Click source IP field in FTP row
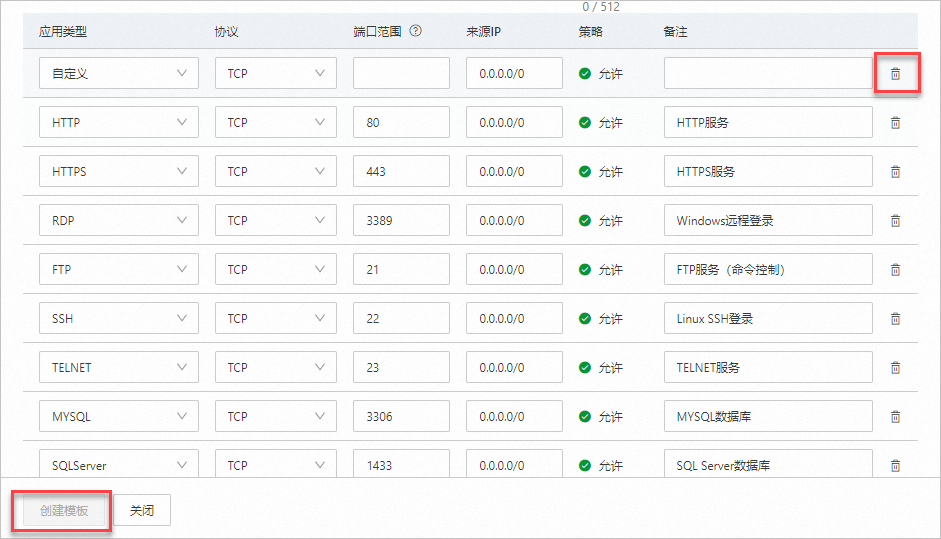 (x=514, y=270)
